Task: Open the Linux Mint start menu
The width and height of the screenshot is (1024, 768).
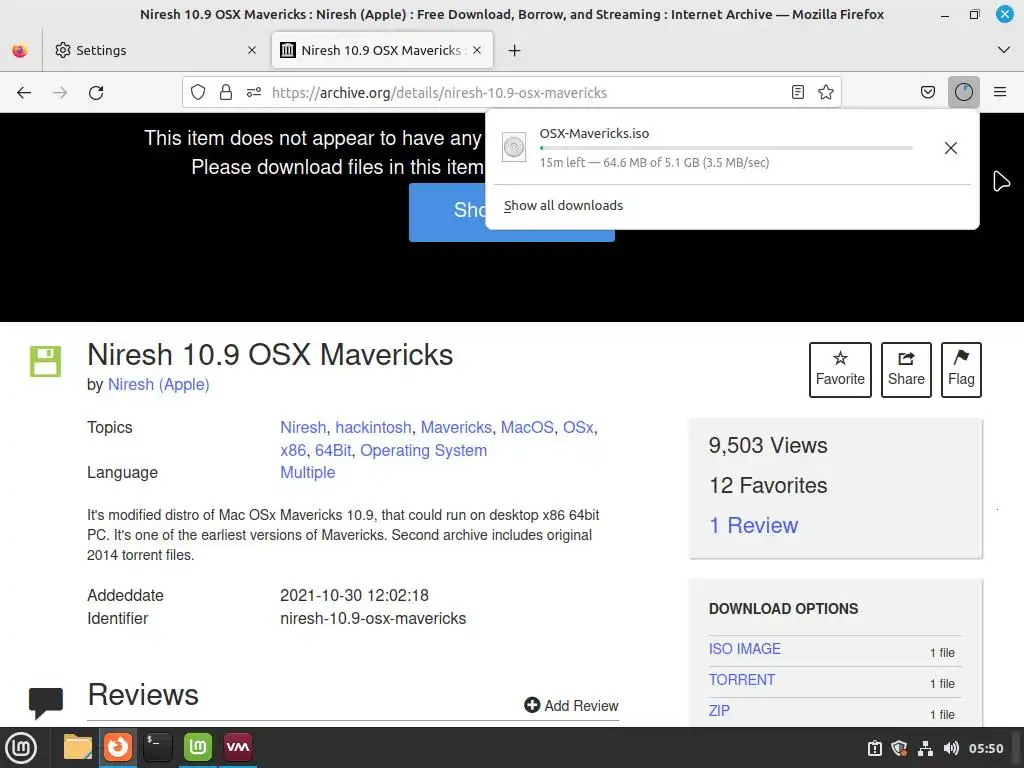Action: pyautogui.click(x=22, y=748)
